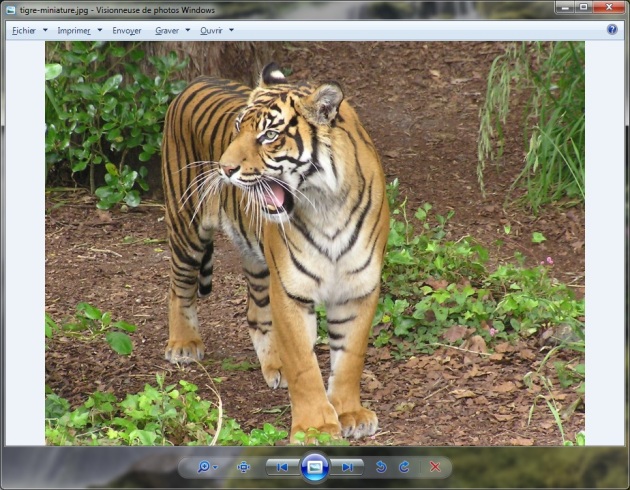
Task: Rotate the photo clockwise
Action: point(404,467)
